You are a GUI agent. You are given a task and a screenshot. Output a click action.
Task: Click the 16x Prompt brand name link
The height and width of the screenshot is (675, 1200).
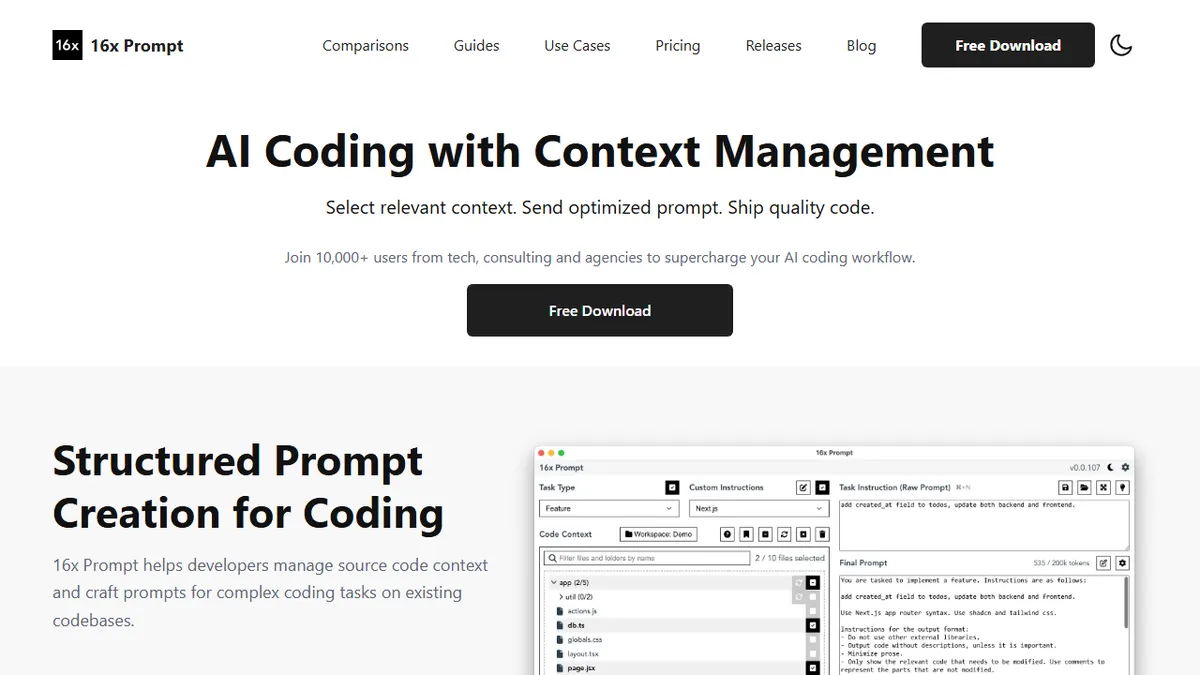click(137, 45)
